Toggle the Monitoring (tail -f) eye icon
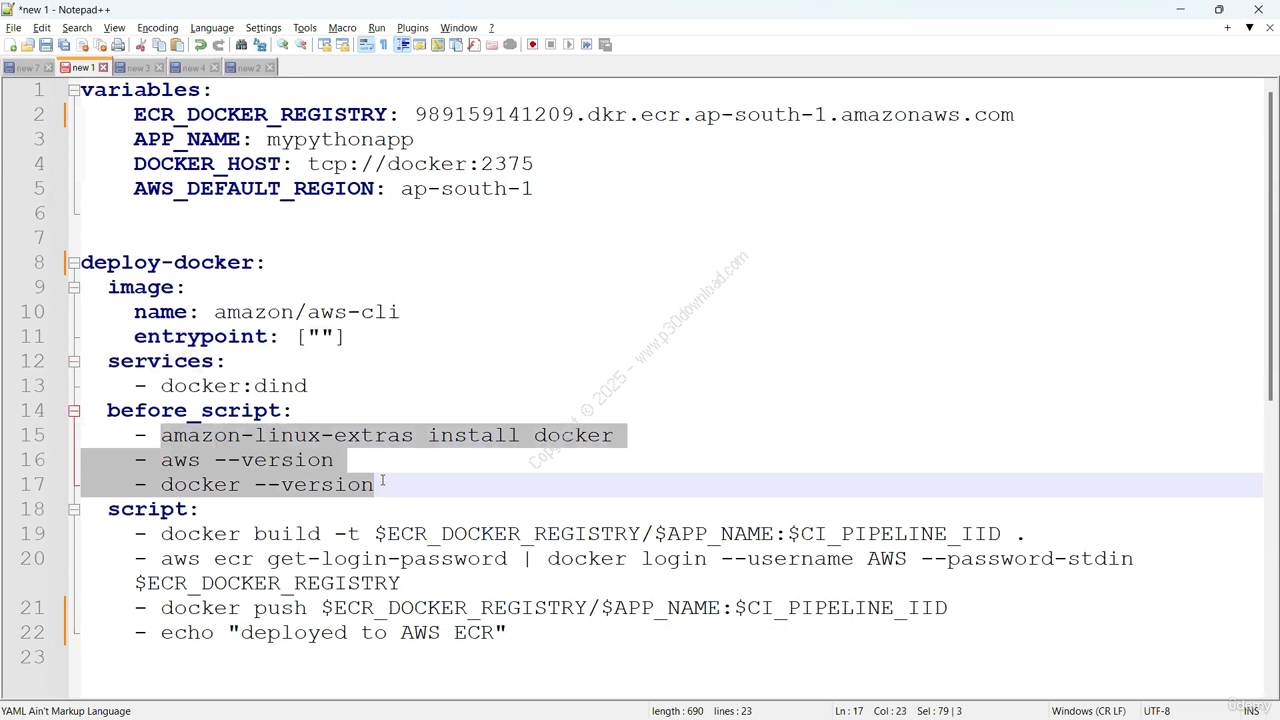The image size is (1280, 720). (x=509, y=45)
